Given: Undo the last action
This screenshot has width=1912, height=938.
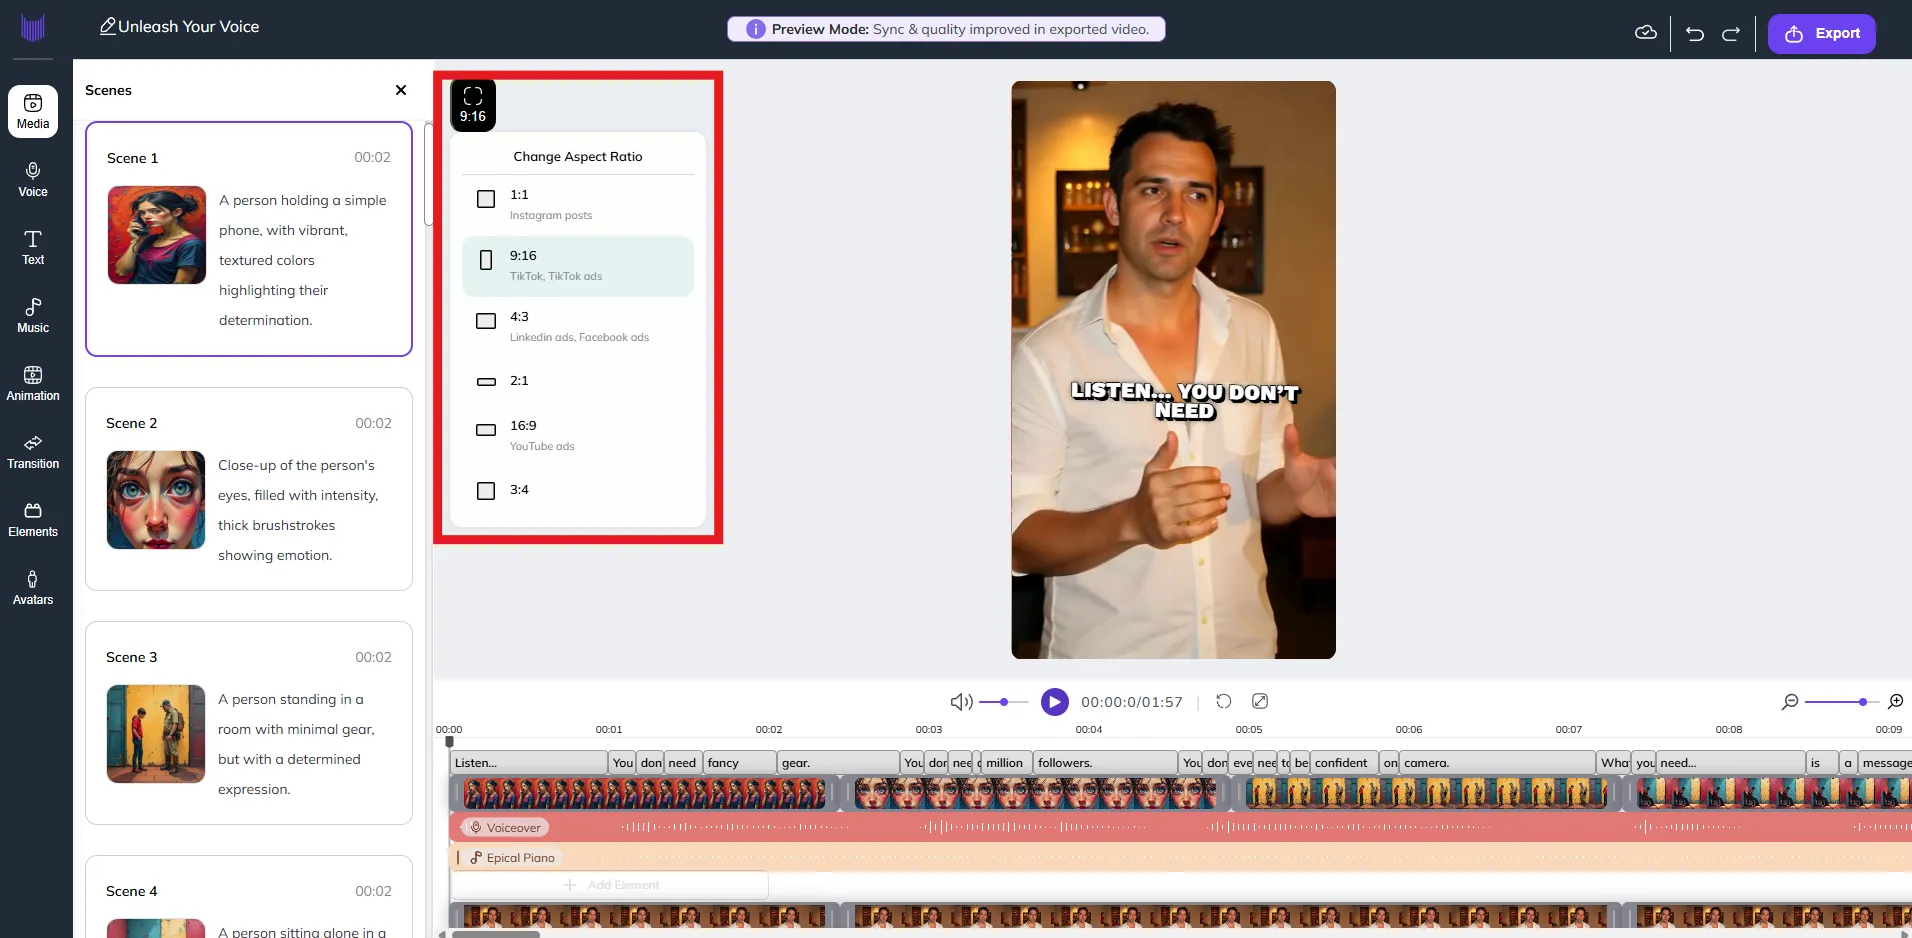Looking at the screenshot, I should click(x=1694, y=33).
